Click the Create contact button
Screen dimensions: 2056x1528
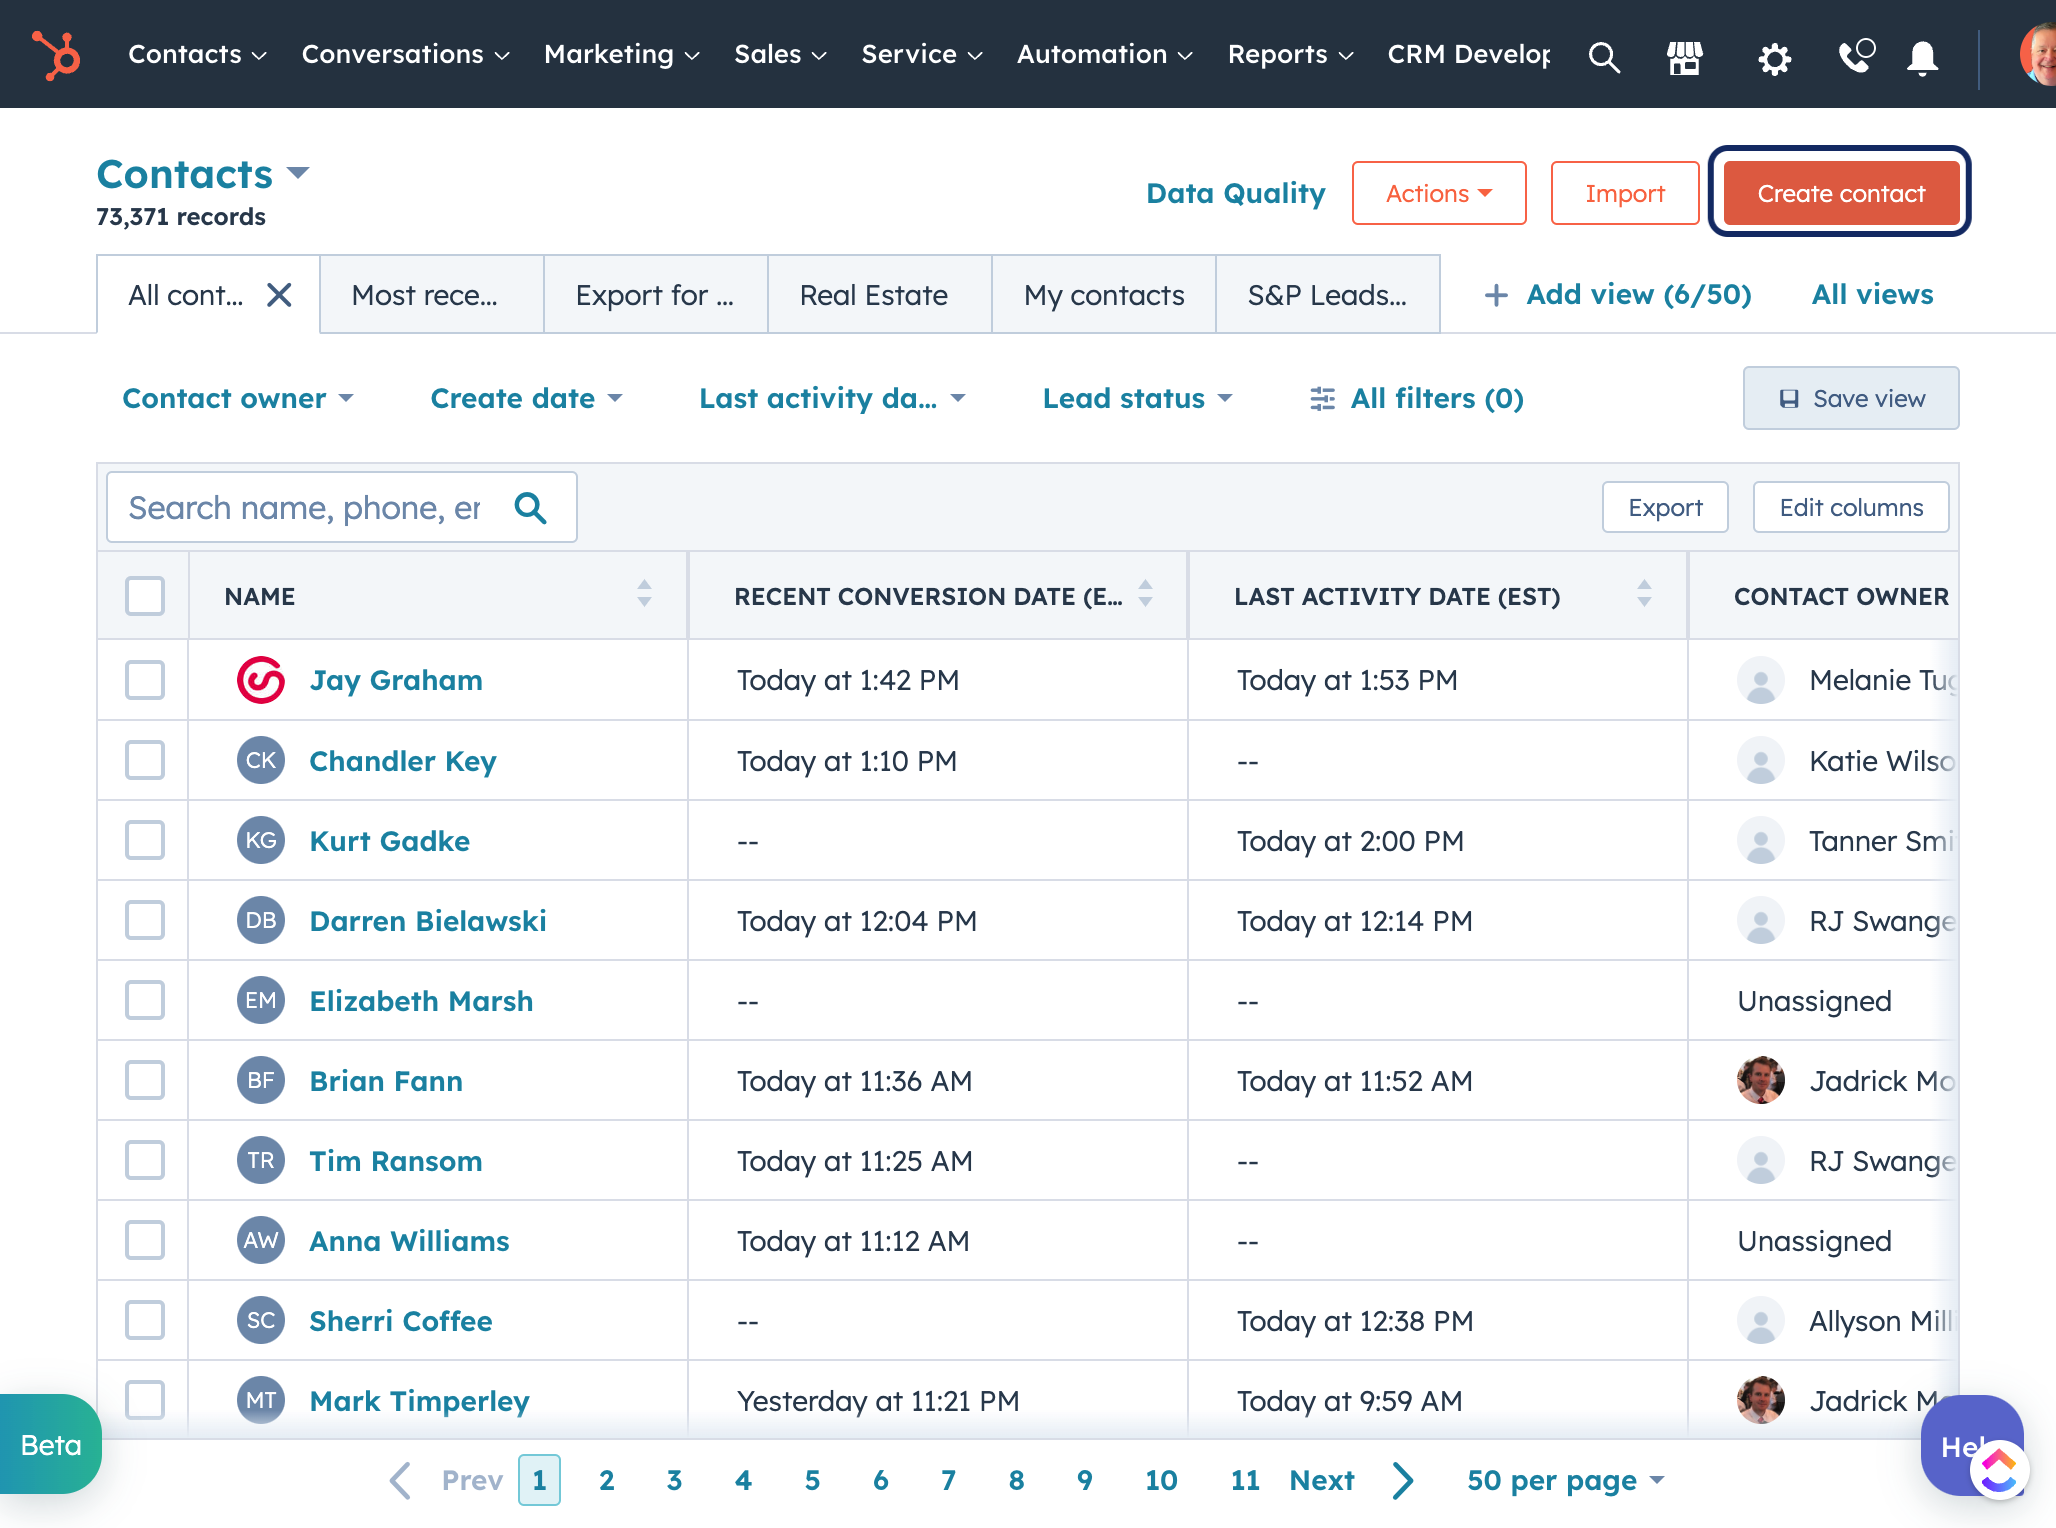click(x=1840, y=193)
